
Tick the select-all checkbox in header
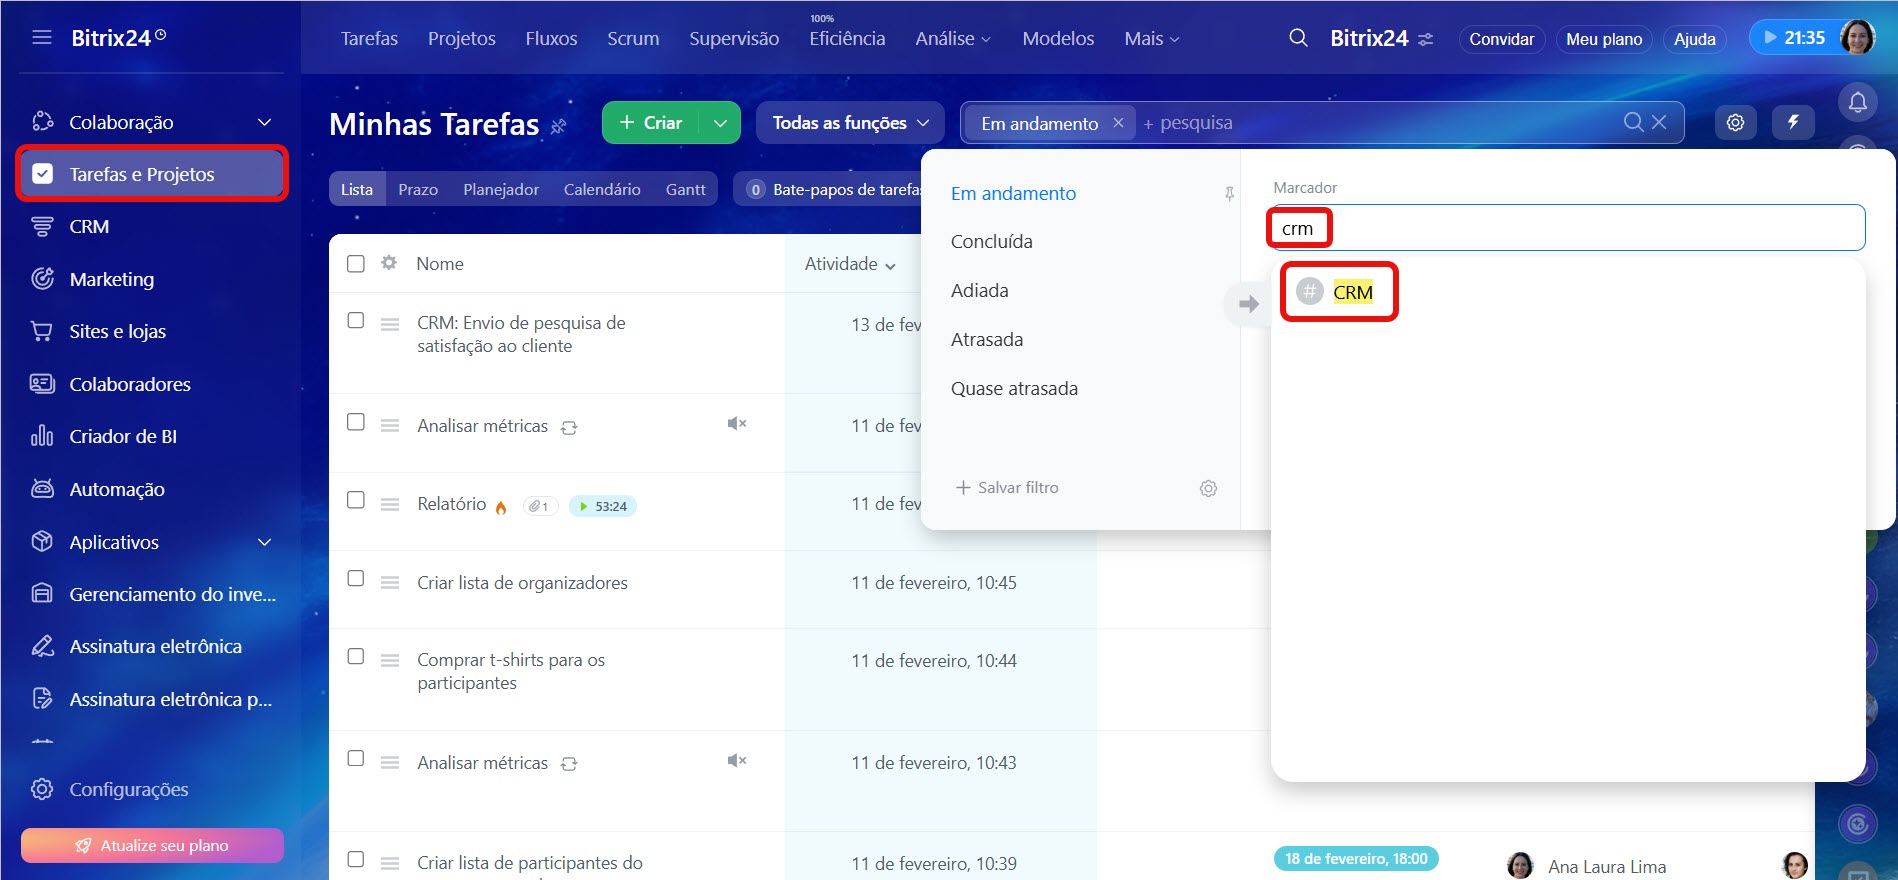[x=356, y=264]
